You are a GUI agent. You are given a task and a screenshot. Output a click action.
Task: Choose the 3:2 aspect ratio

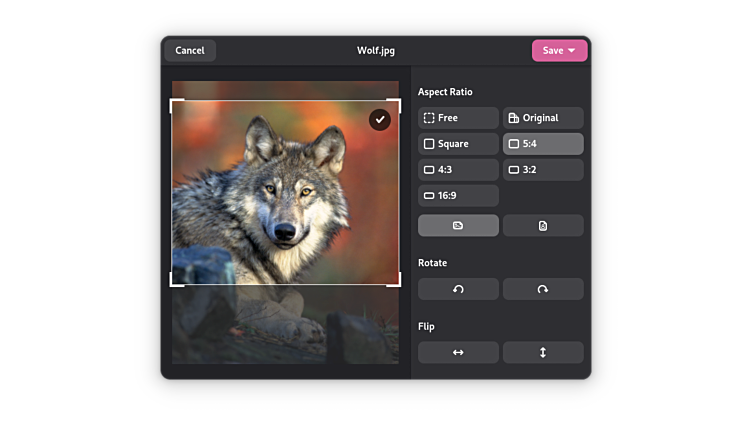click(x=543, y=170)
